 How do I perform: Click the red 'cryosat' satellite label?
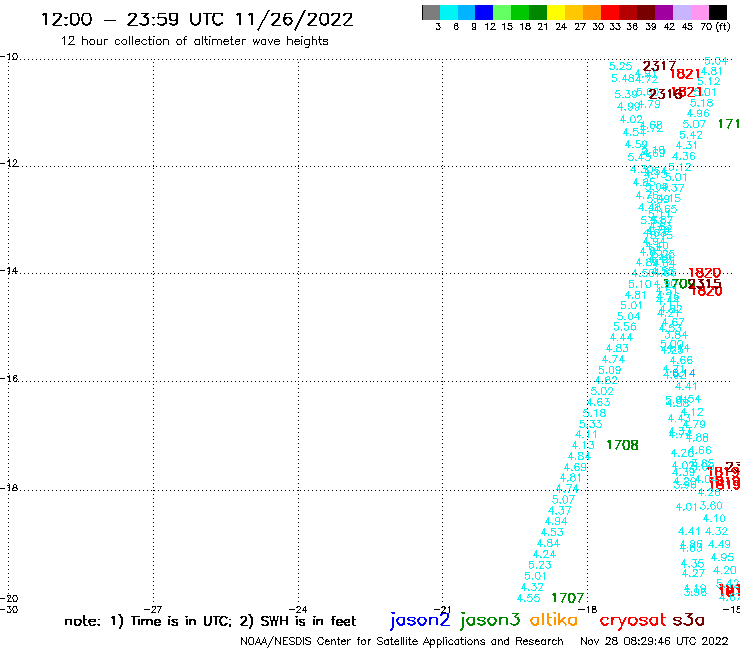tap(632, 620)
